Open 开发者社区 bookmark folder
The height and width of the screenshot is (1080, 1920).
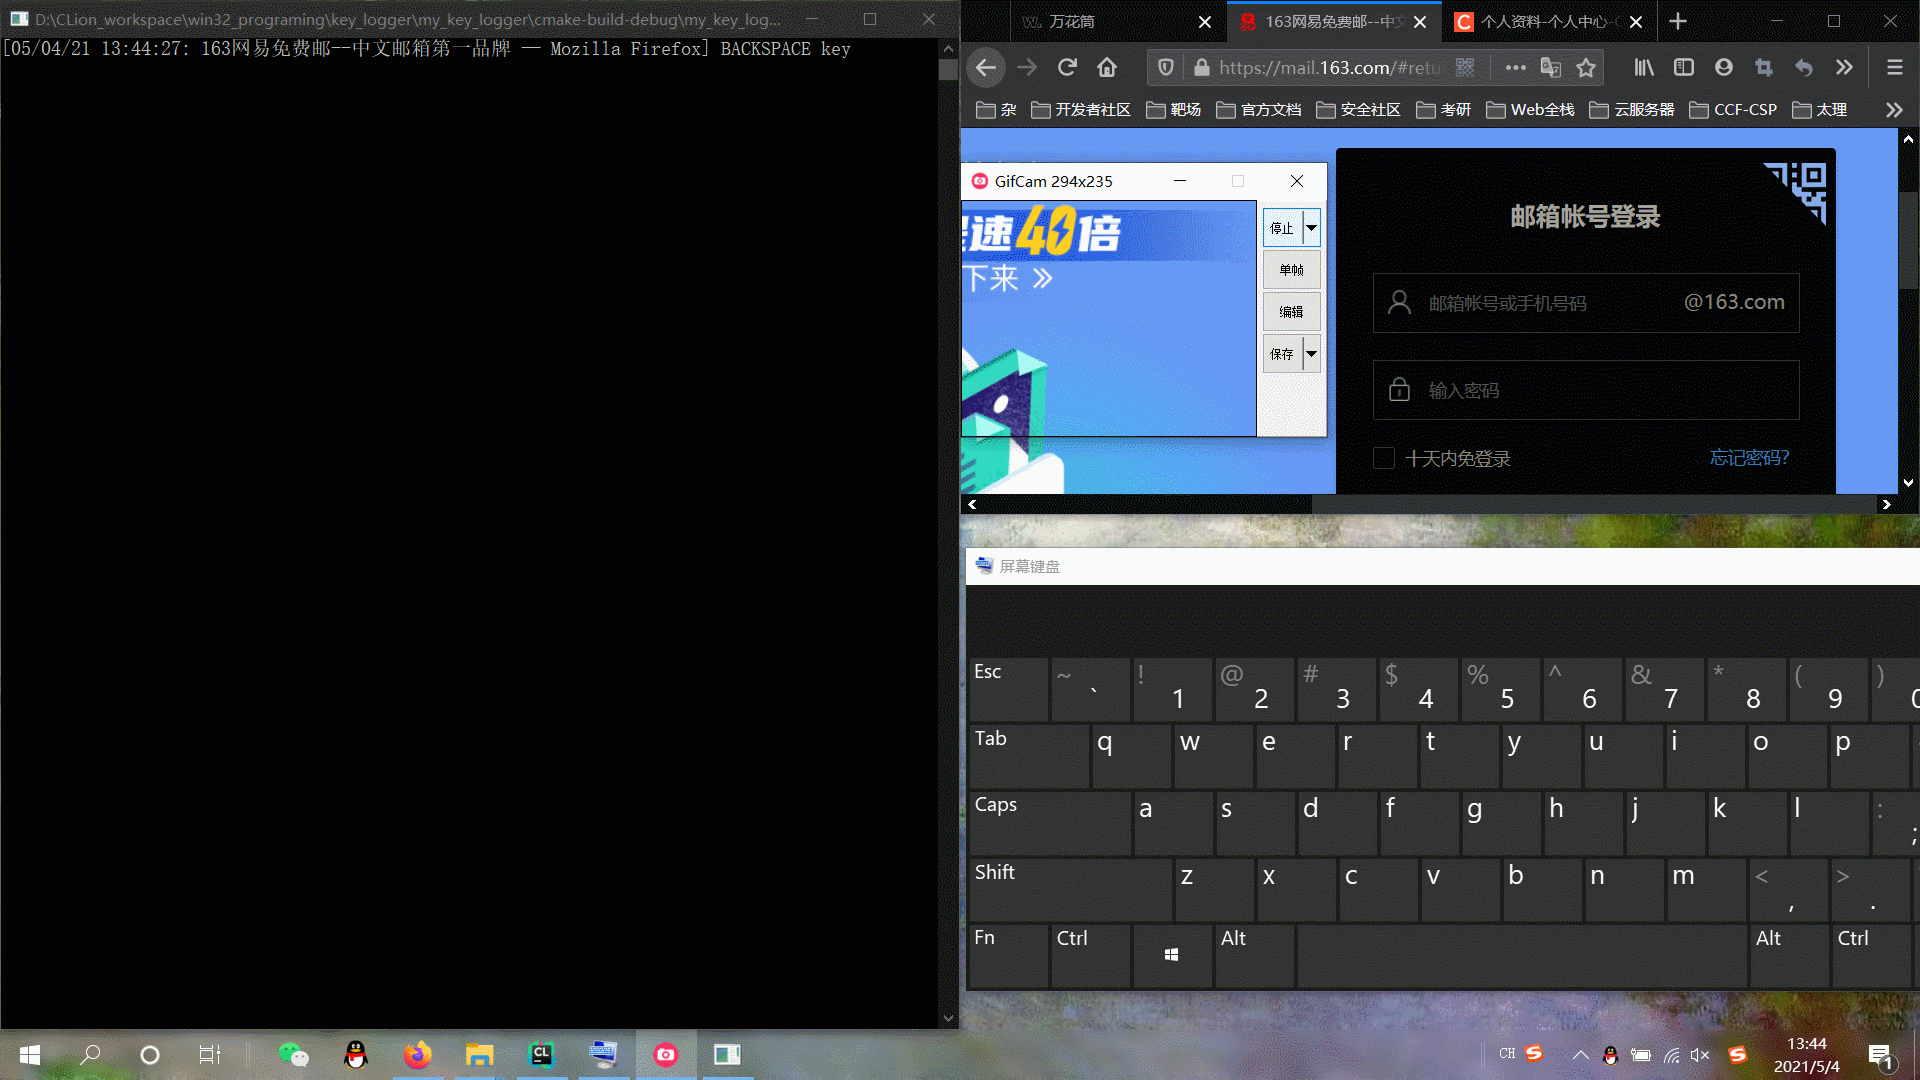point(1081,110)
